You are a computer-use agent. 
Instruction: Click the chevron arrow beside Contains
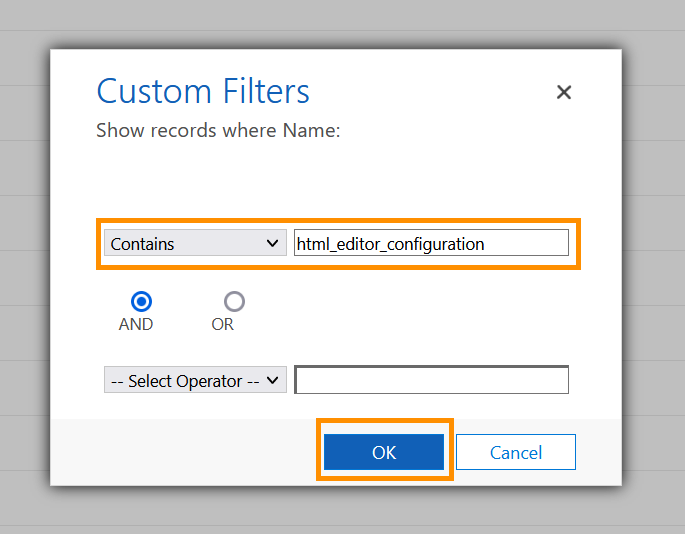[x=272, y=243]
